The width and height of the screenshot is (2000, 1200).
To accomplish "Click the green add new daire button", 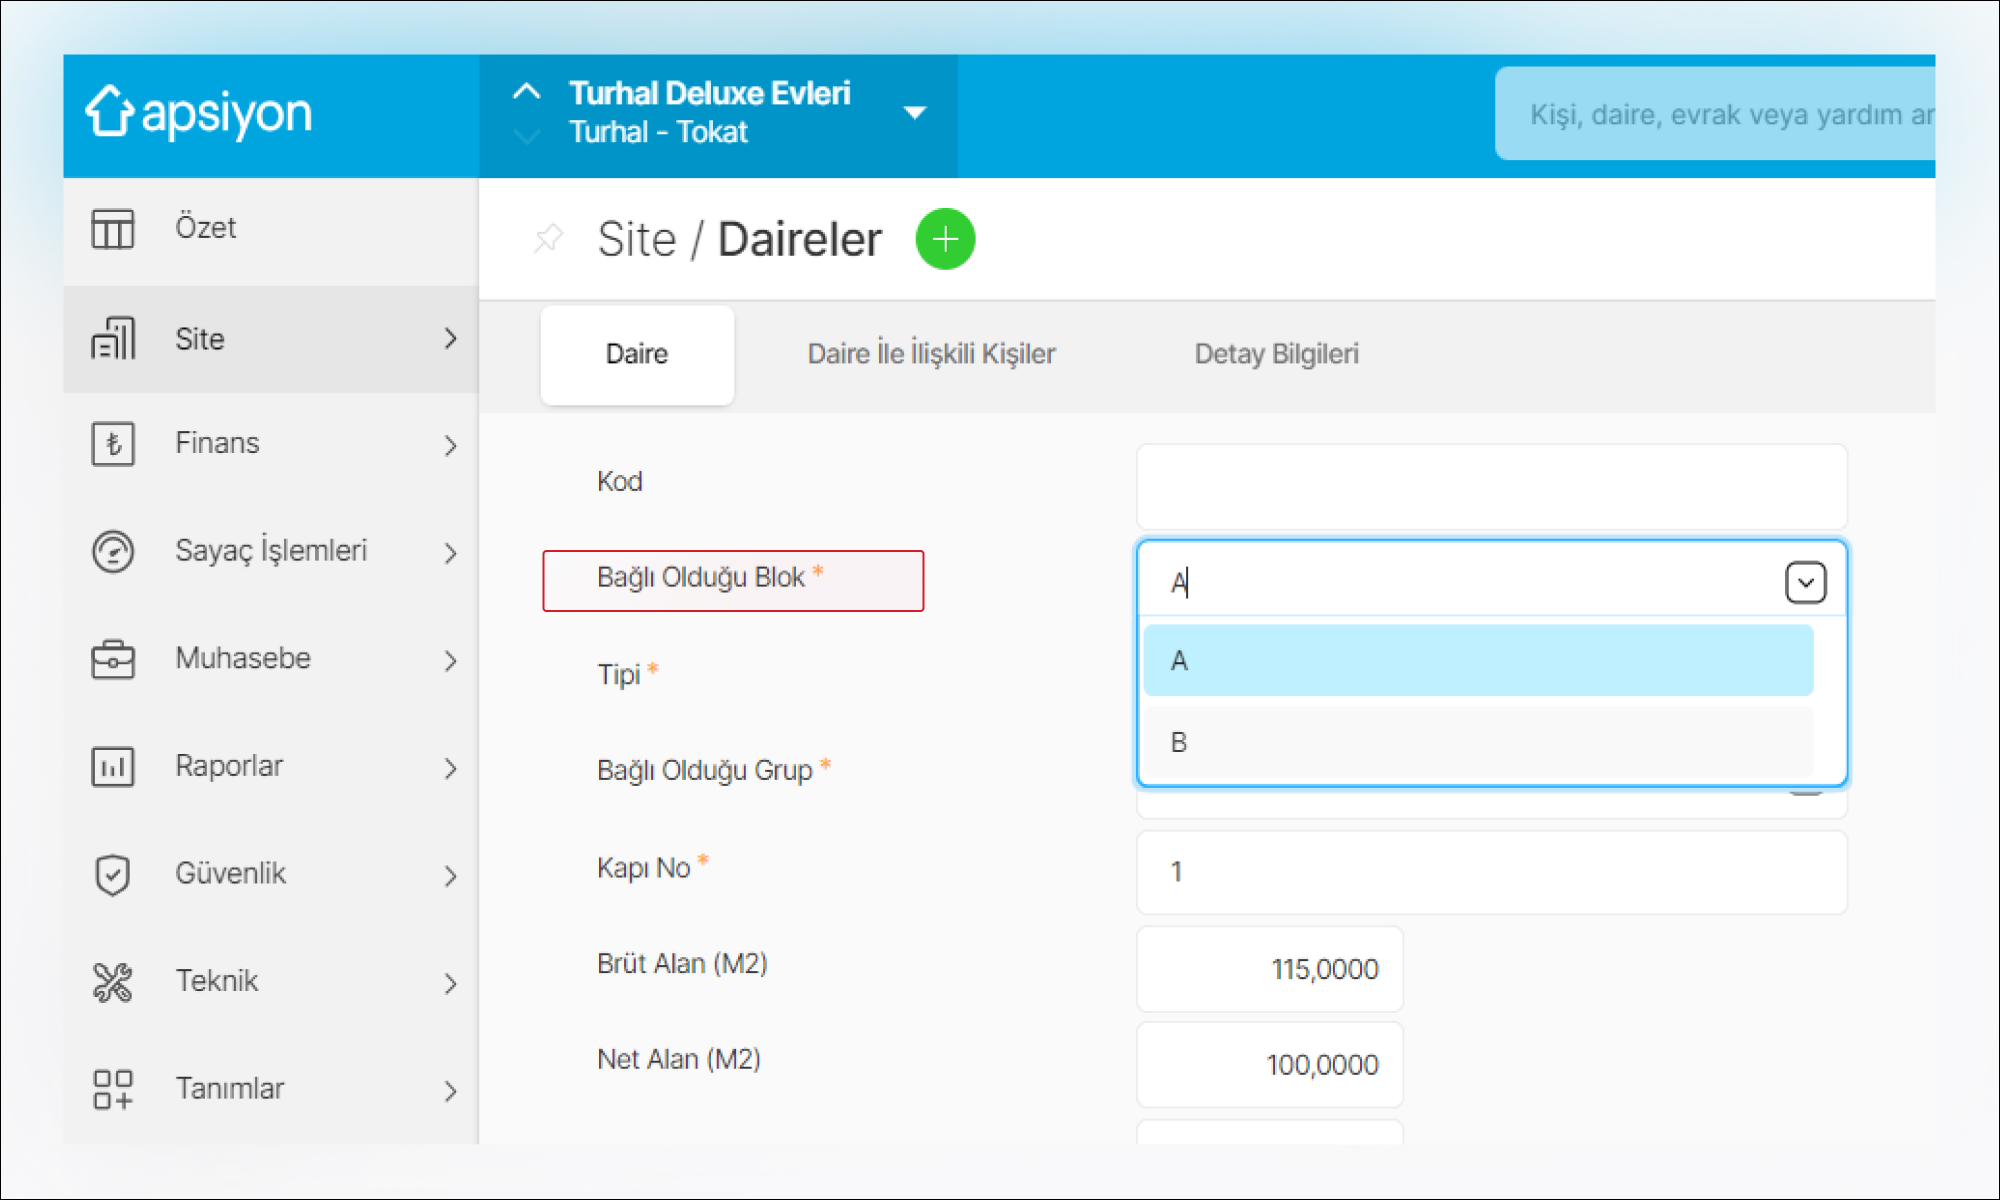I will coord(945,239).
